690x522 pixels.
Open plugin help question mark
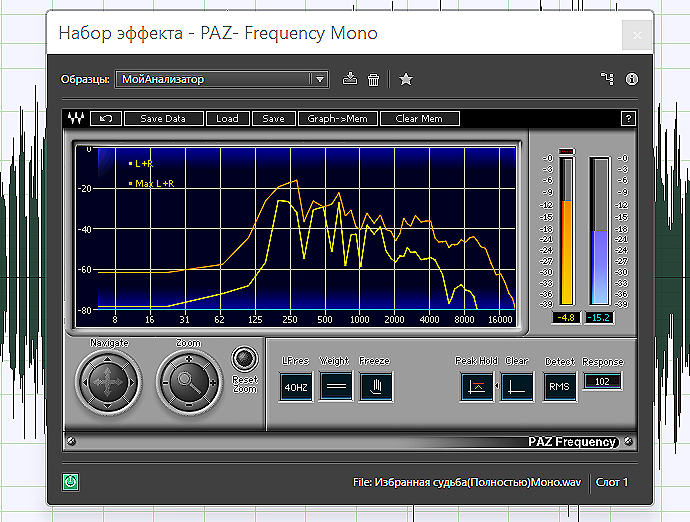point(628,118)
